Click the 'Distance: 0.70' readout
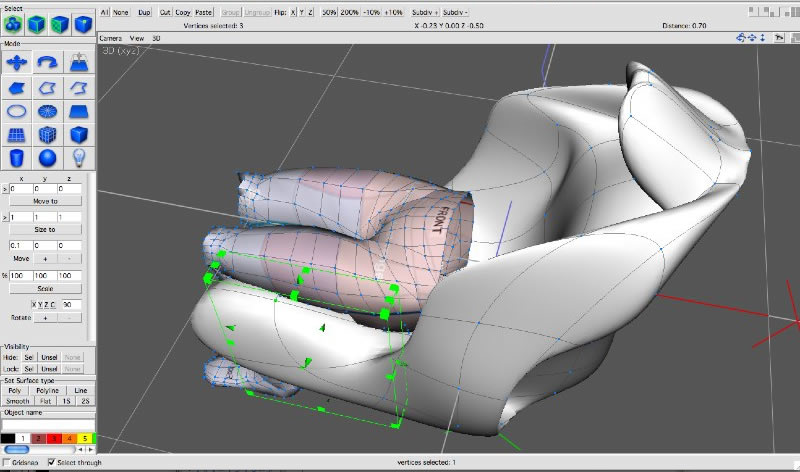Image resolution: width=800 pixels, height=472 pixels. (x=684, y=26)
